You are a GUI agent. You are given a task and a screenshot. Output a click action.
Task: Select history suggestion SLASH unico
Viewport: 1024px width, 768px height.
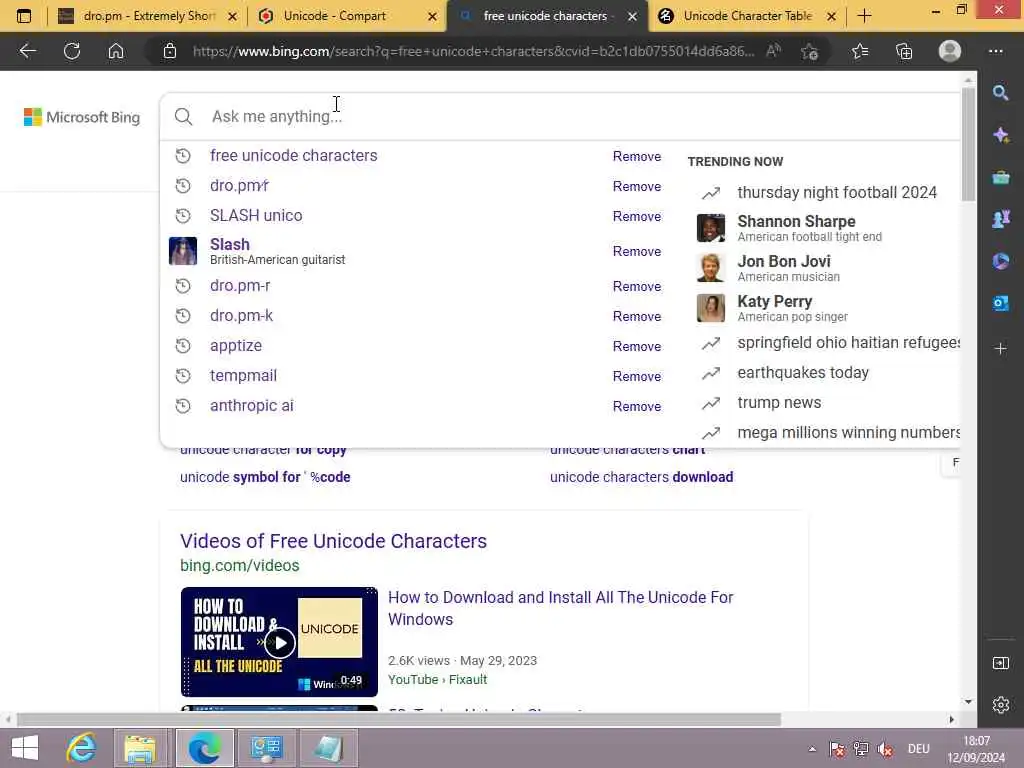click(256, 216)
